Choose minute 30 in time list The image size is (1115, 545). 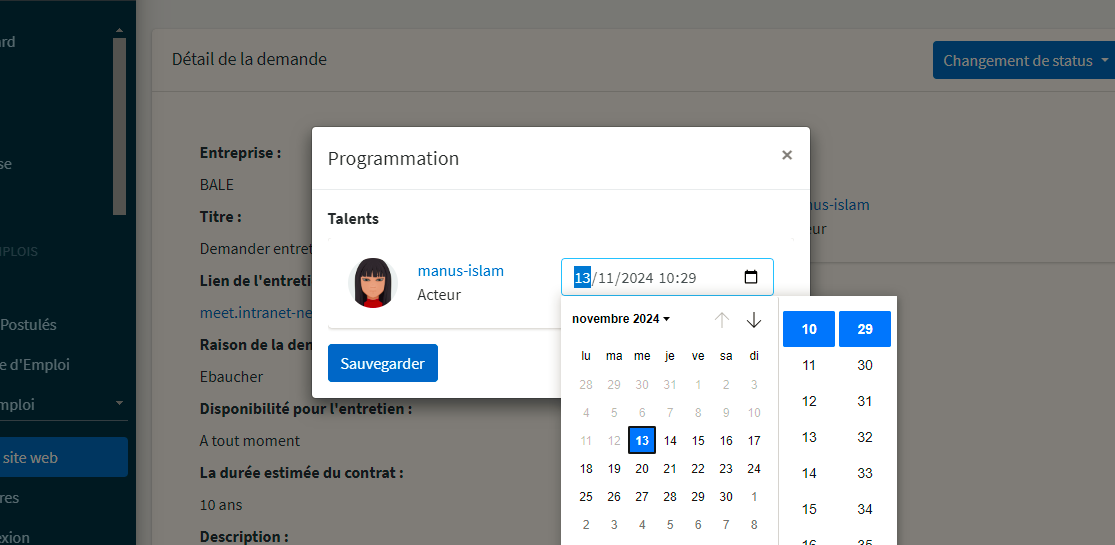[x=865, y=365]
